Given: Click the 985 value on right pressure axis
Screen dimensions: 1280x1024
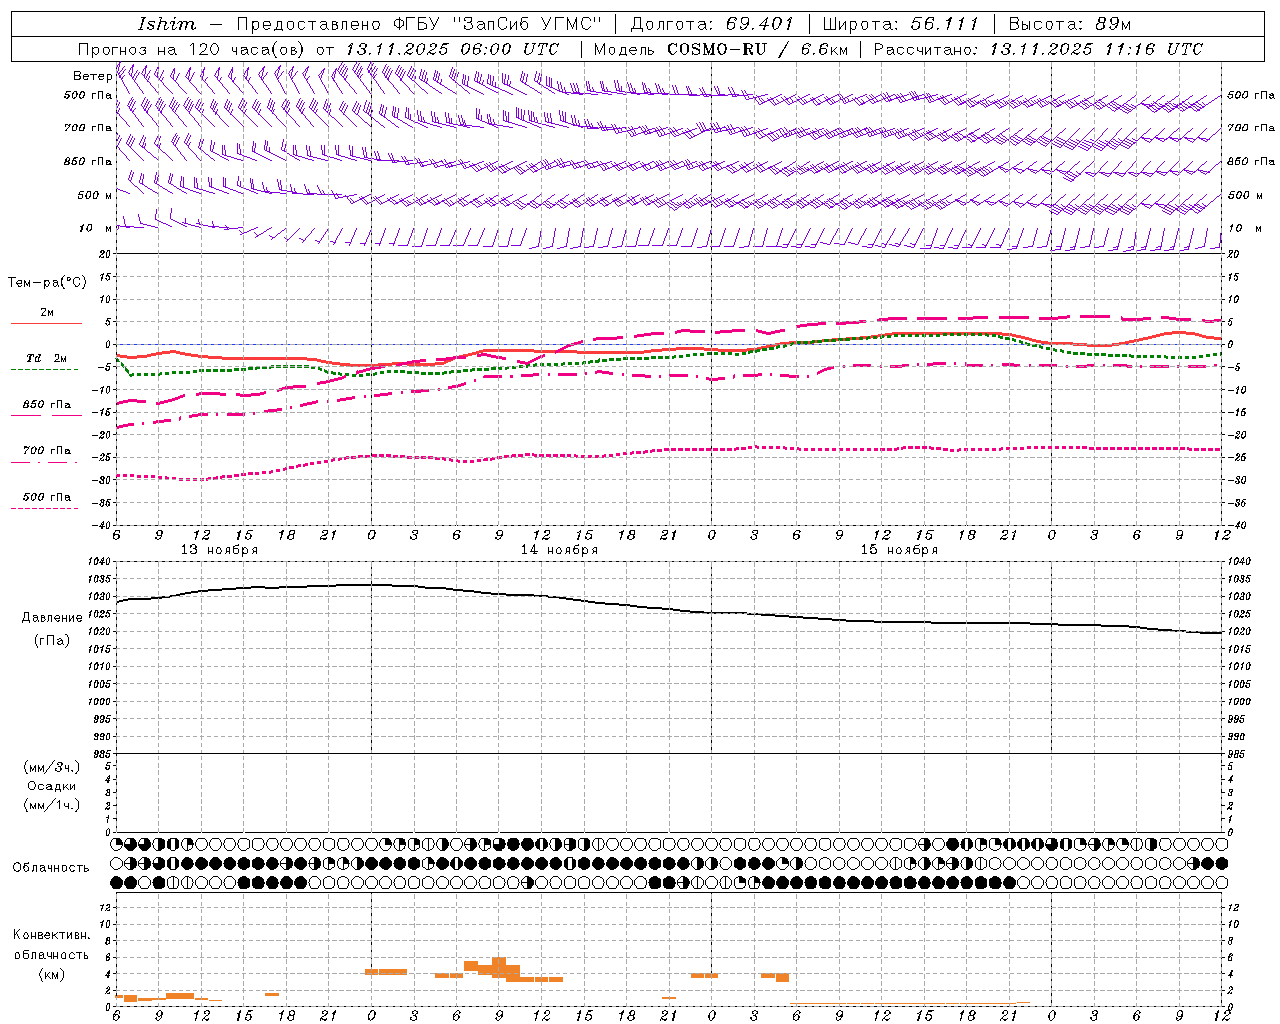Looking at the screenshot, I should click(1237, 754).
